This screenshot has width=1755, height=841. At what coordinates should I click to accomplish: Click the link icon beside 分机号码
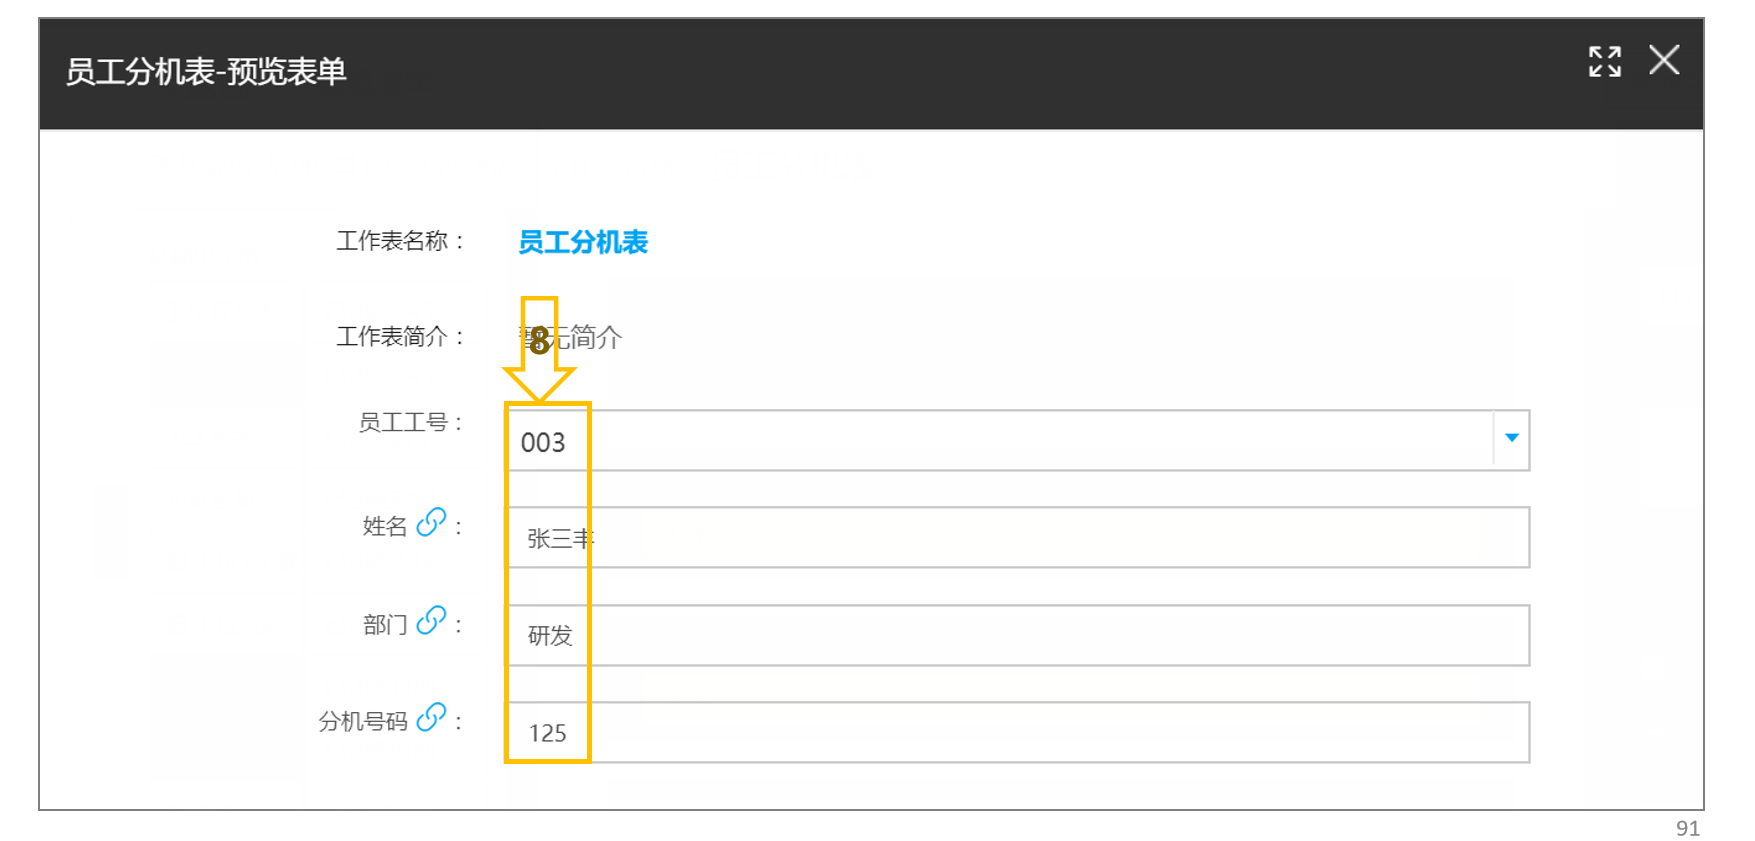(x=431, y=717)
